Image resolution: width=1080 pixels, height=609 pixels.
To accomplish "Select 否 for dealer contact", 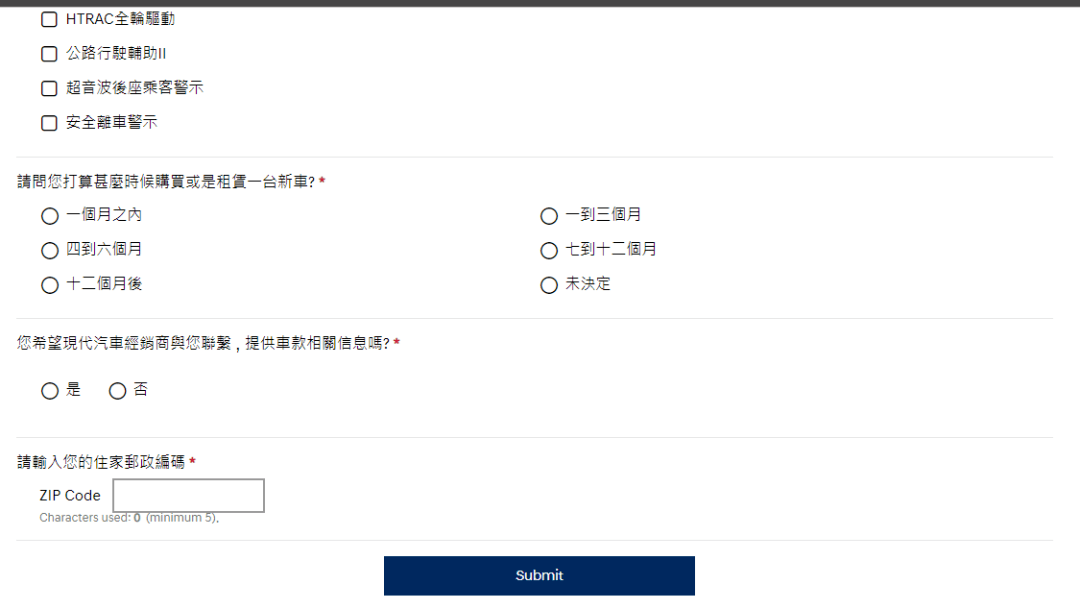I will click(x=118, y=391).
